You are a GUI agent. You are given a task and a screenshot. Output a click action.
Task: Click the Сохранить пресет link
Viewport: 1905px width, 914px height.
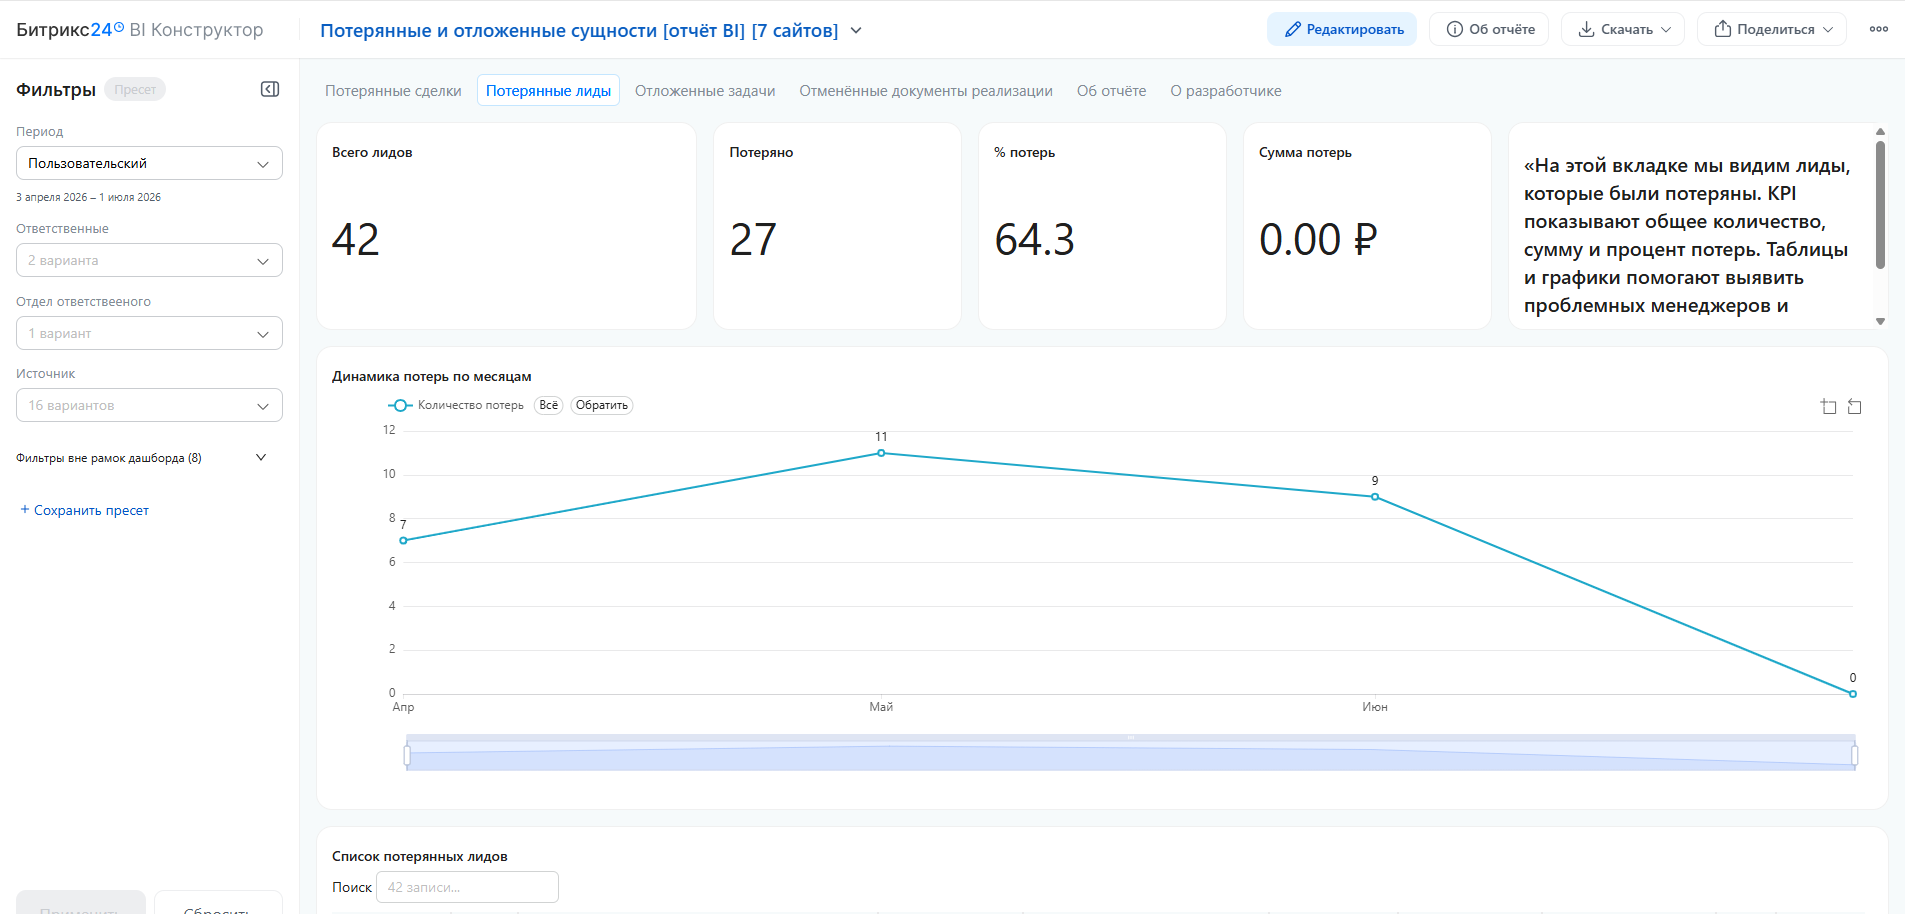click(84, 510)
